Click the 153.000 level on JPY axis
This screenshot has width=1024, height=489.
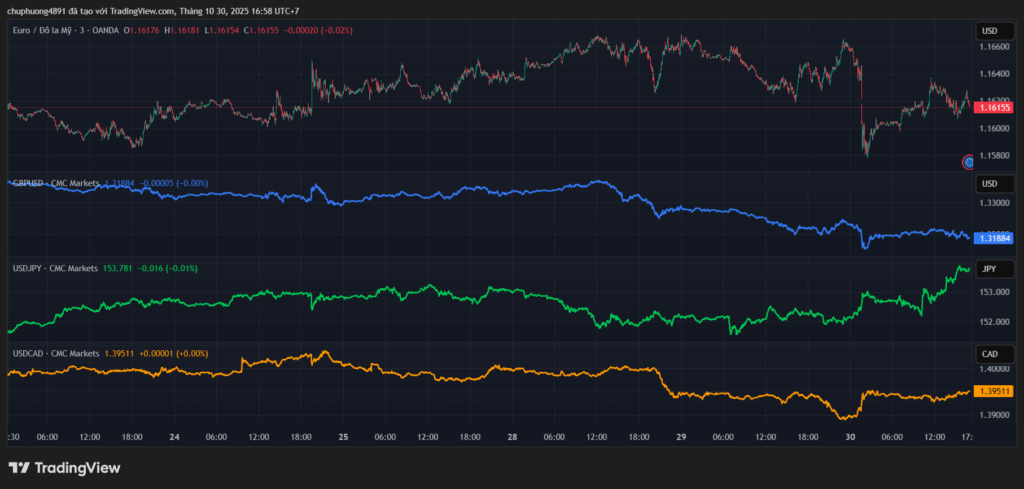pos(993,292)
